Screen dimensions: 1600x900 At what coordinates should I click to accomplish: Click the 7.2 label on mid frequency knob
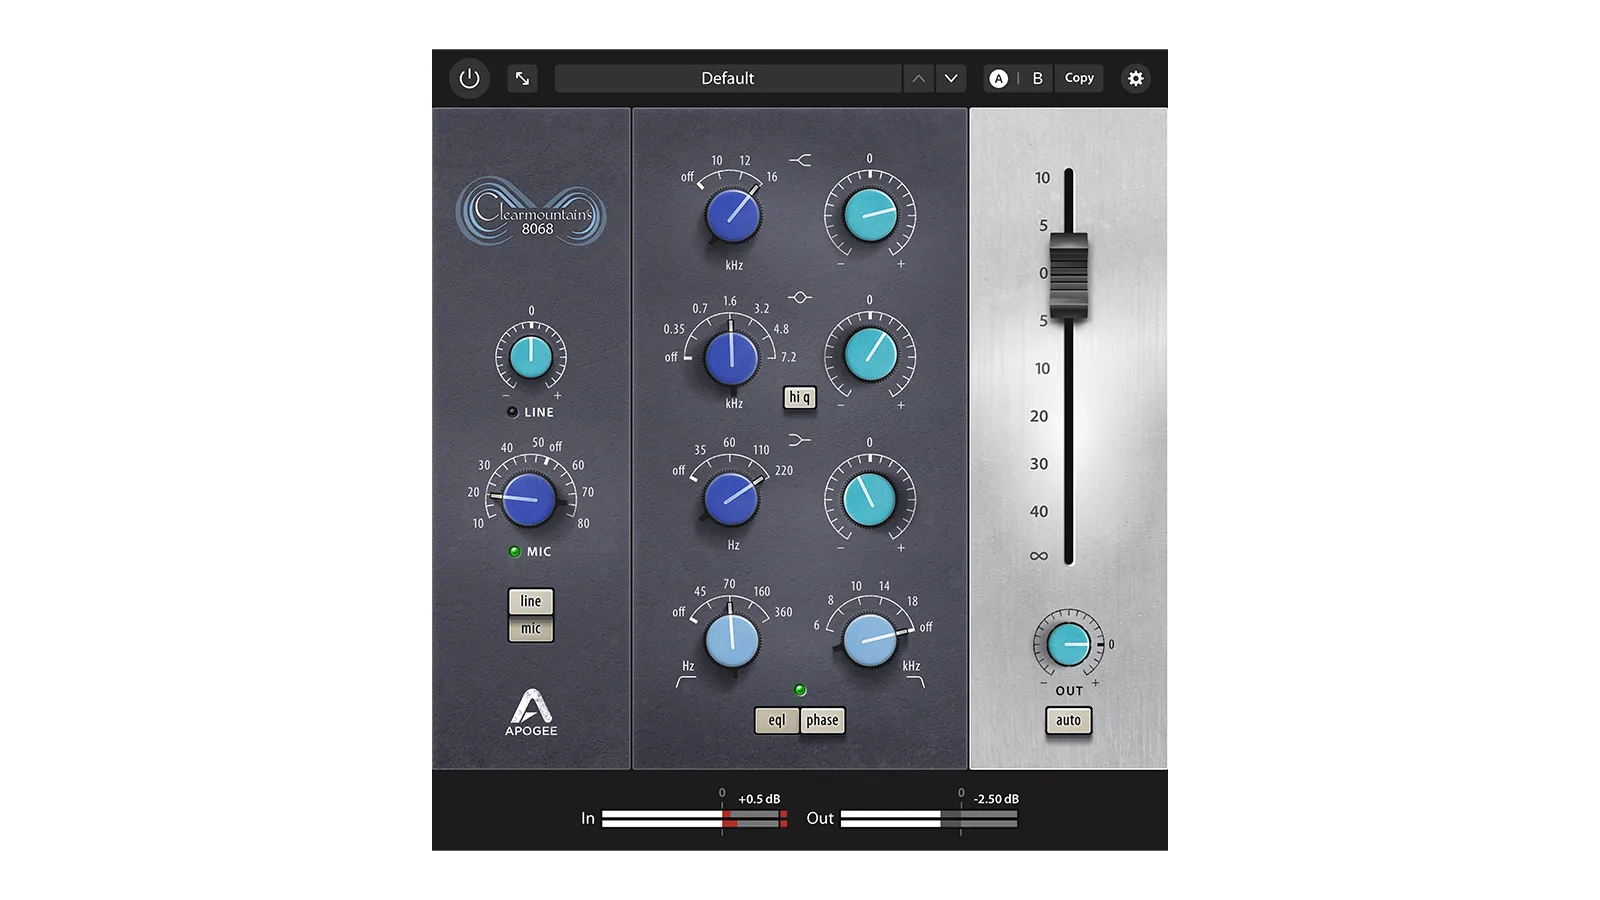[788, 357]
